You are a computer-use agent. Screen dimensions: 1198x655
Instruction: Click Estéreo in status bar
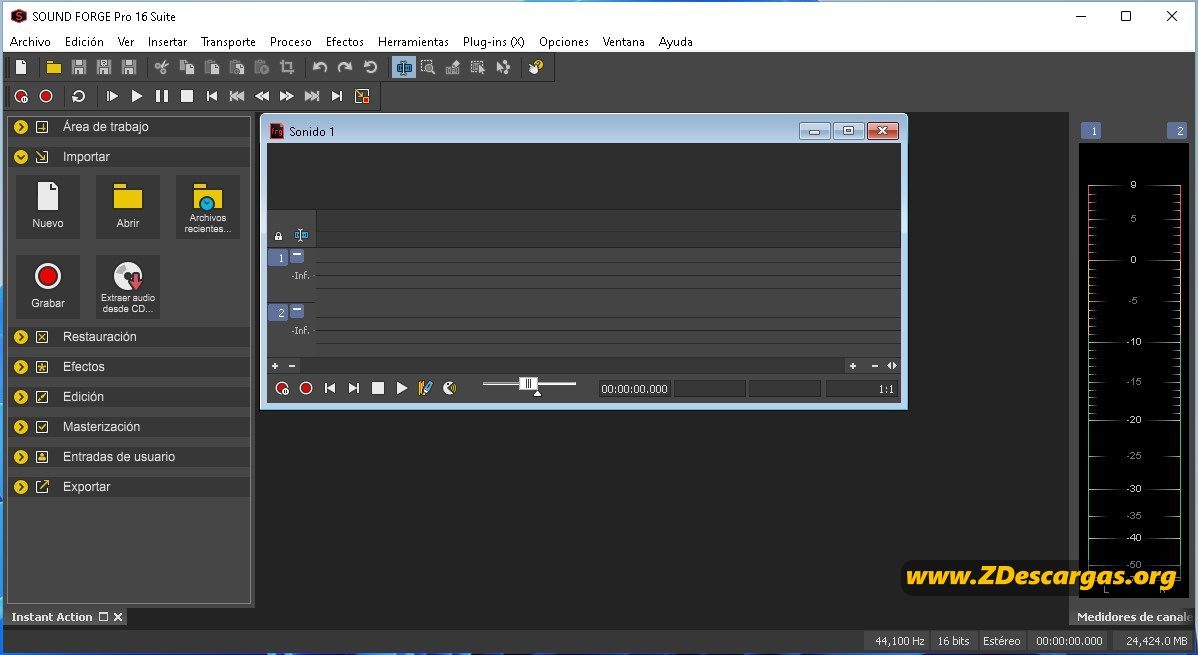[x=1001, y=641]
